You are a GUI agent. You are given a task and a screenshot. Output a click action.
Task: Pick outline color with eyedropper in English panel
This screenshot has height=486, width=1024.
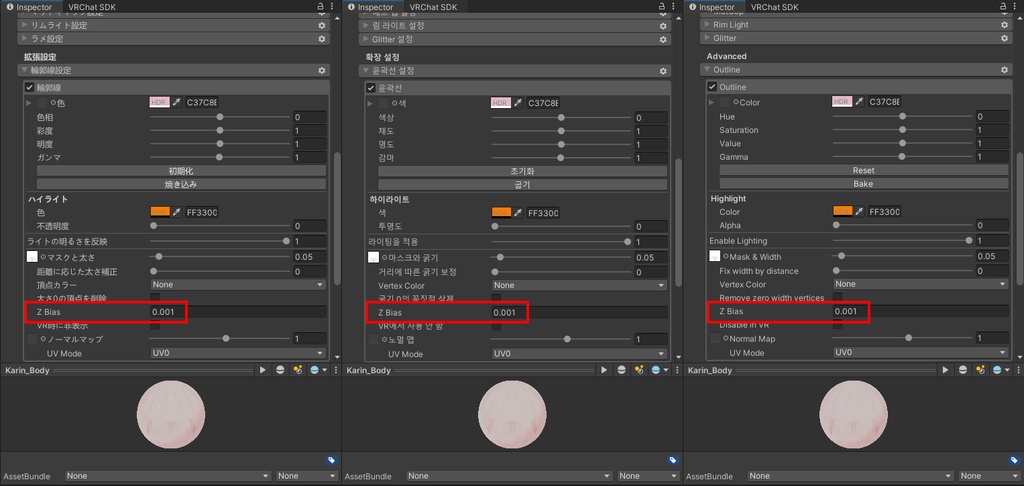[859, 102]
